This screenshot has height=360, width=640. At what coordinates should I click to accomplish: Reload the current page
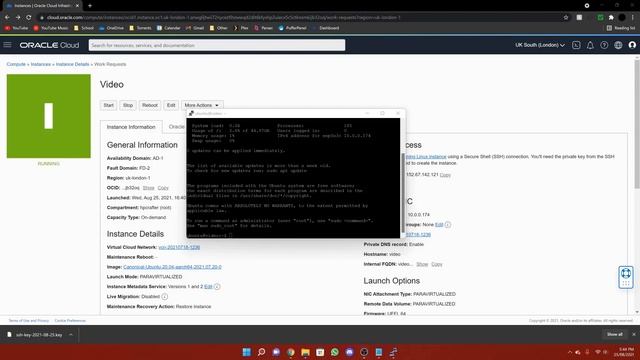pos(29,18)
